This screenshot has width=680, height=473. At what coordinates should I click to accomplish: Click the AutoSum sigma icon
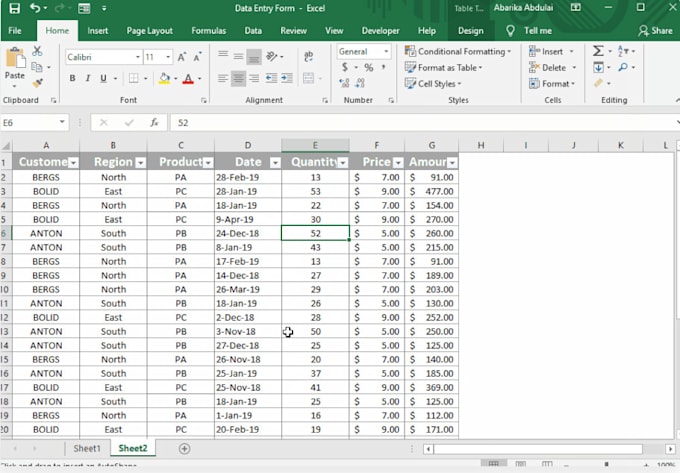coord(598,51)
